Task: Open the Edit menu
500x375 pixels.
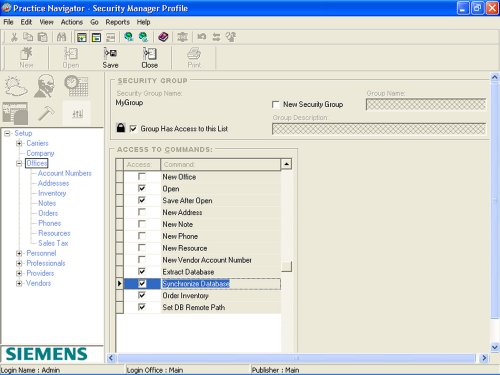Action: [26, 22]
